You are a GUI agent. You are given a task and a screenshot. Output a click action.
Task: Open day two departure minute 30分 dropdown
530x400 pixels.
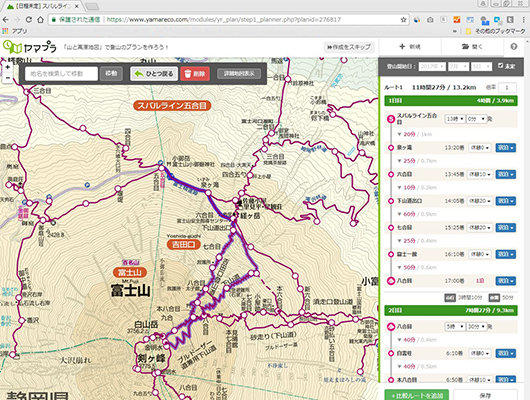click(476, 327)
